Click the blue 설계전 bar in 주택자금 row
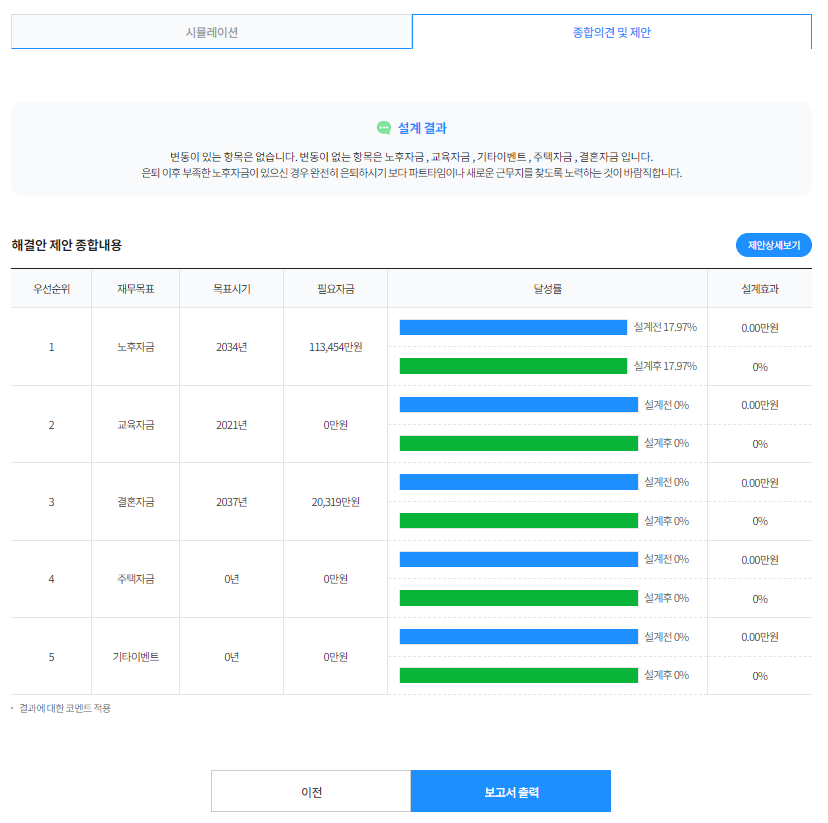Screen dimensions: 828x823 pyautogui.click(x=519, y=559)
